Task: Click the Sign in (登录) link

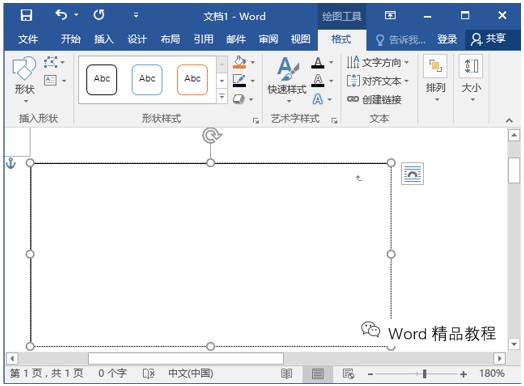Action: (x=447, y=39)
